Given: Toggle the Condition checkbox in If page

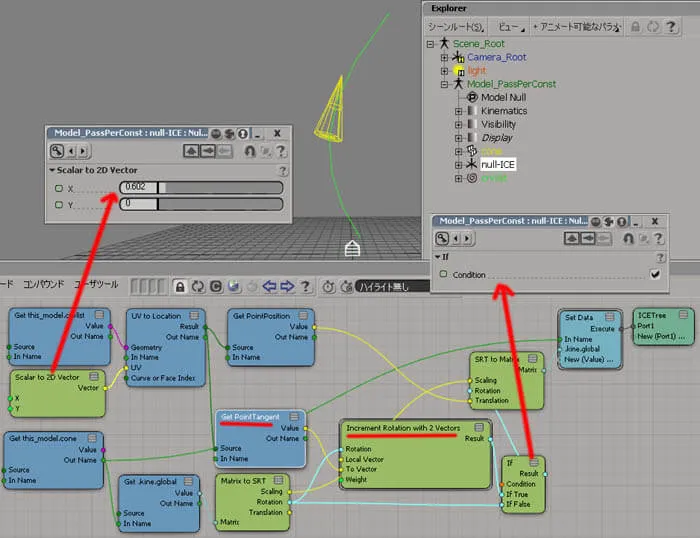Looking at the screenshot, I should 655,274.
